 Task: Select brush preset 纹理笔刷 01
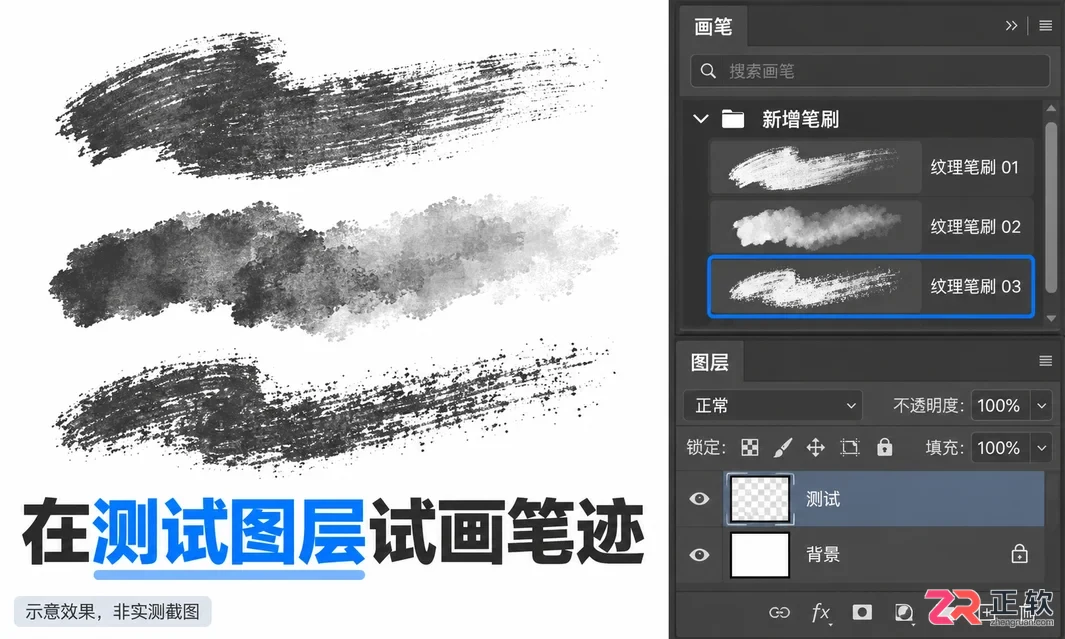point(871,167)
